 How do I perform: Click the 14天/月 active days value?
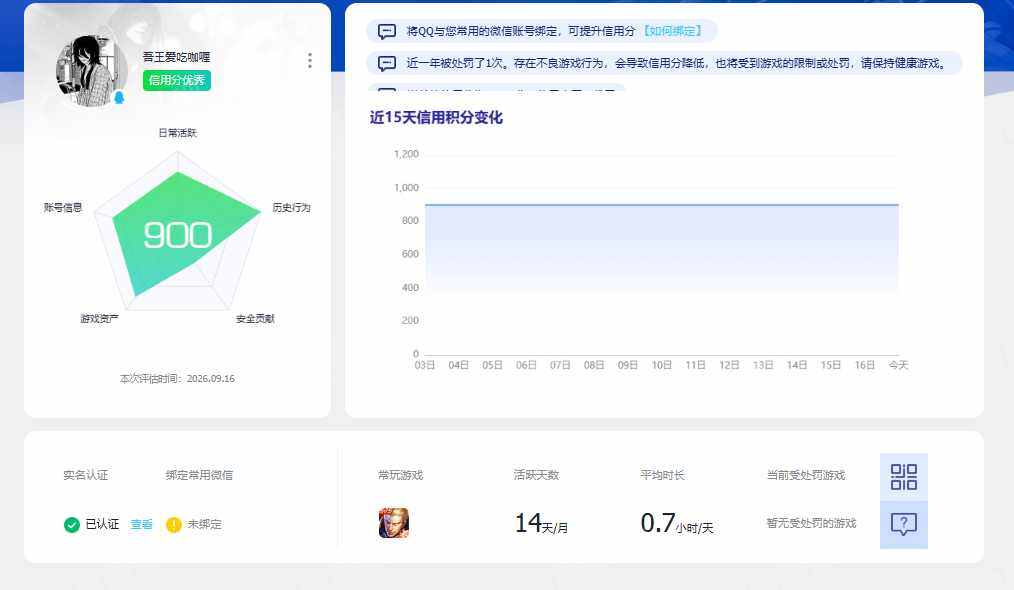point(541,523)
